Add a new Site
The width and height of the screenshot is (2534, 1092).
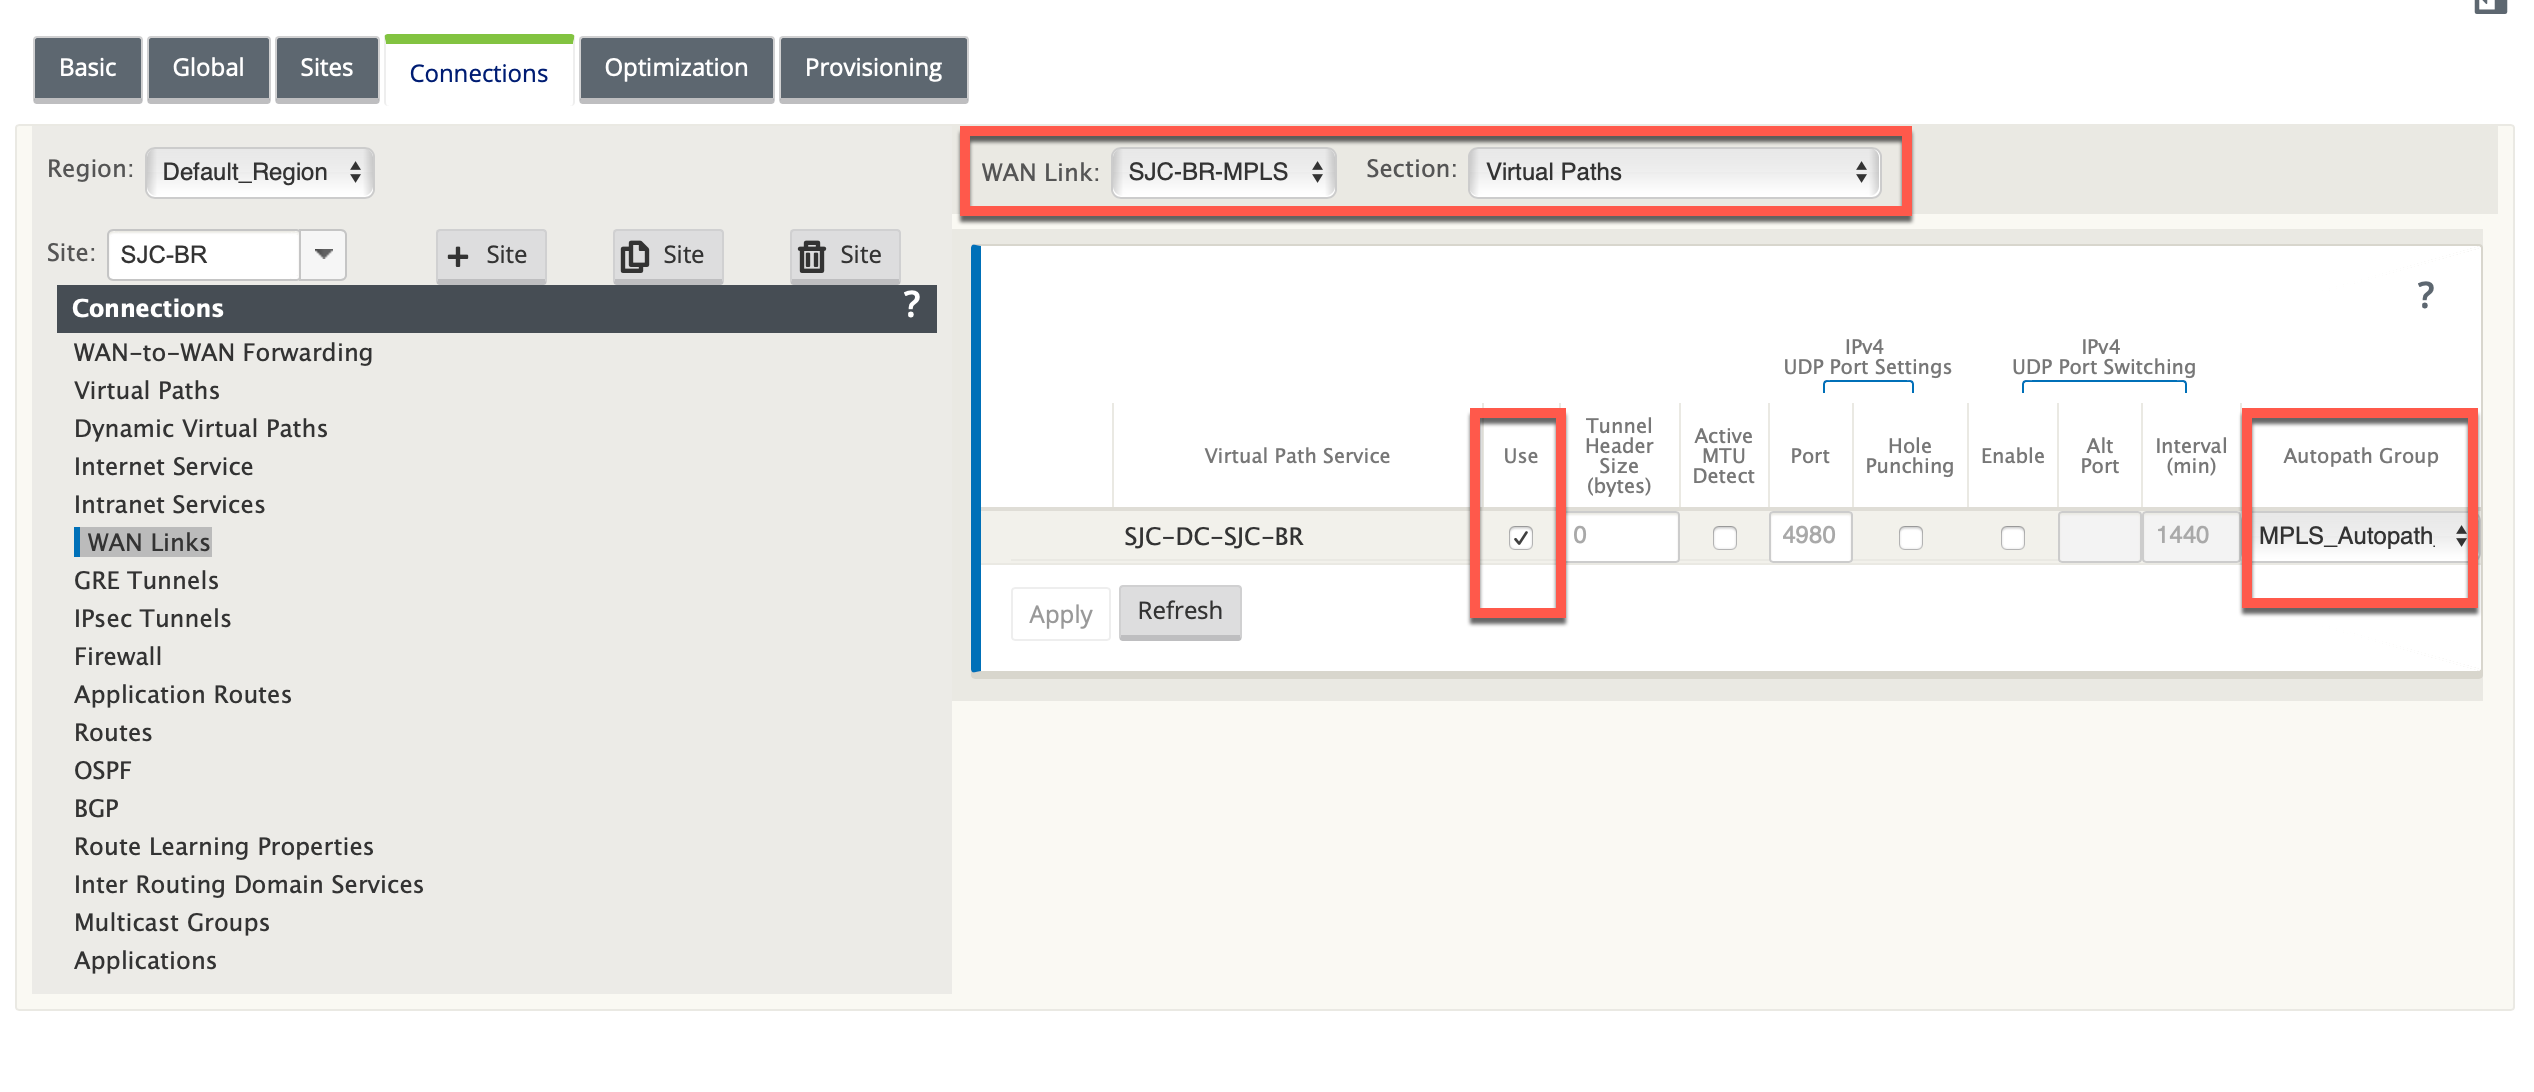point(490,255)
